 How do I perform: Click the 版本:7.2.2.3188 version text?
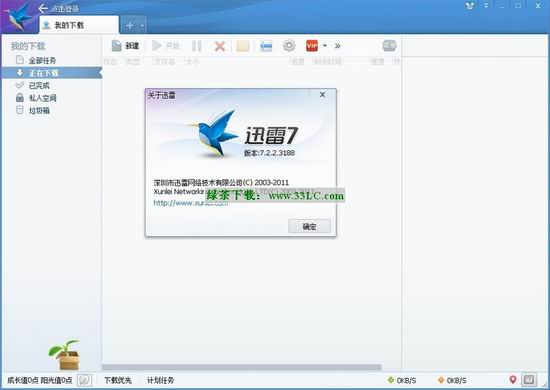[269, 153]
